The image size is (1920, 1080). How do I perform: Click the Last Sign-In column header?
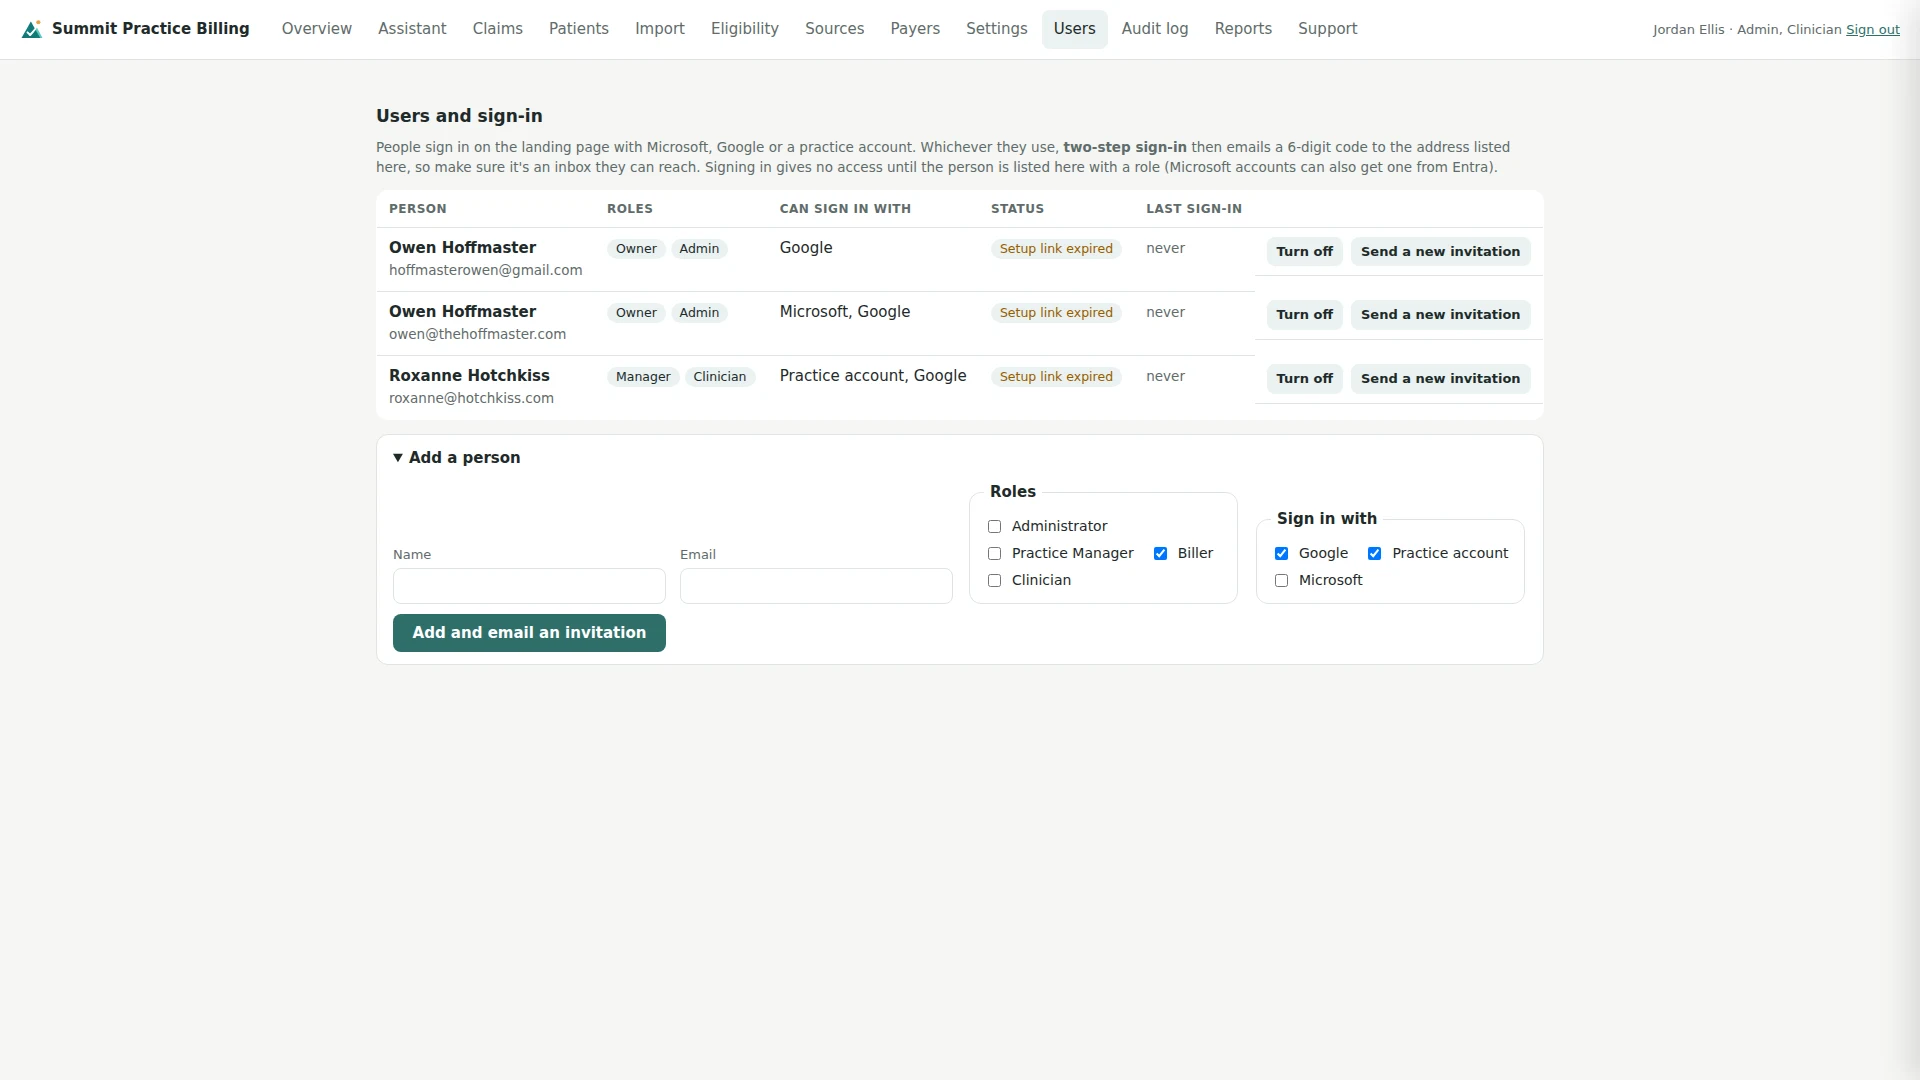(x=1194, y=209)
